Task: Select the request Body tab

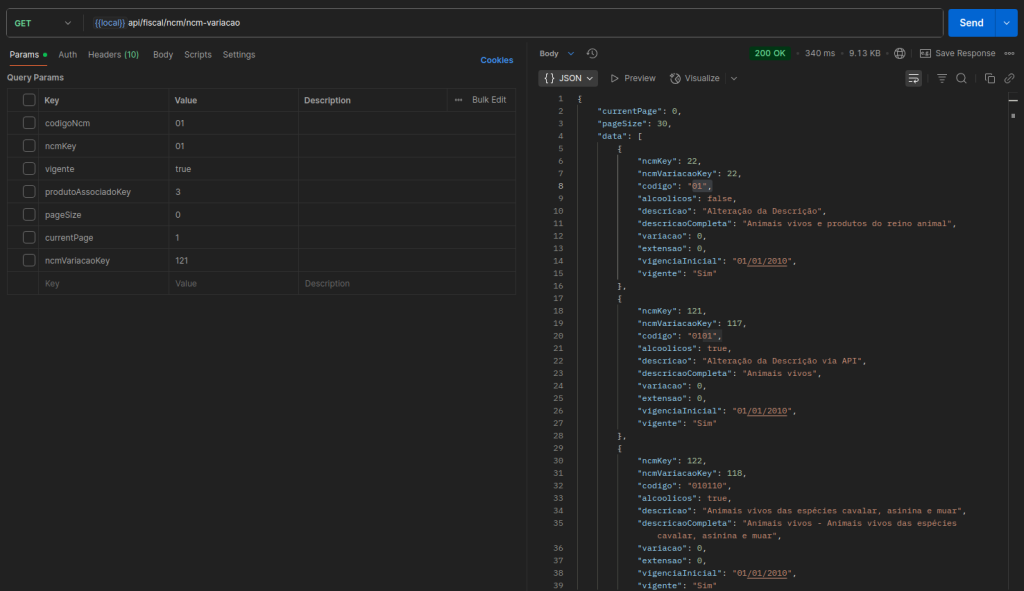Action: [163, 55]
